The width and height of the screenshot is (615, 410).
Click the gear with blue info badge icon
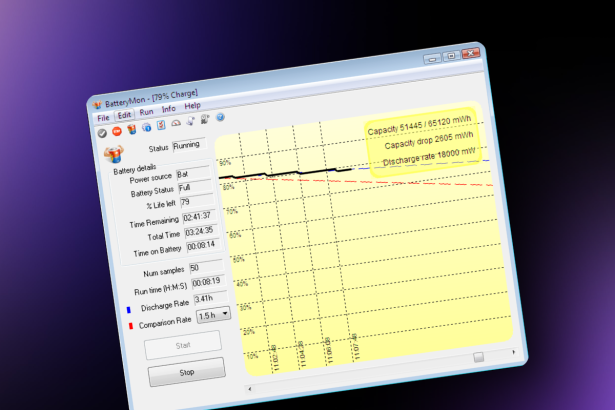coord(146,127)
